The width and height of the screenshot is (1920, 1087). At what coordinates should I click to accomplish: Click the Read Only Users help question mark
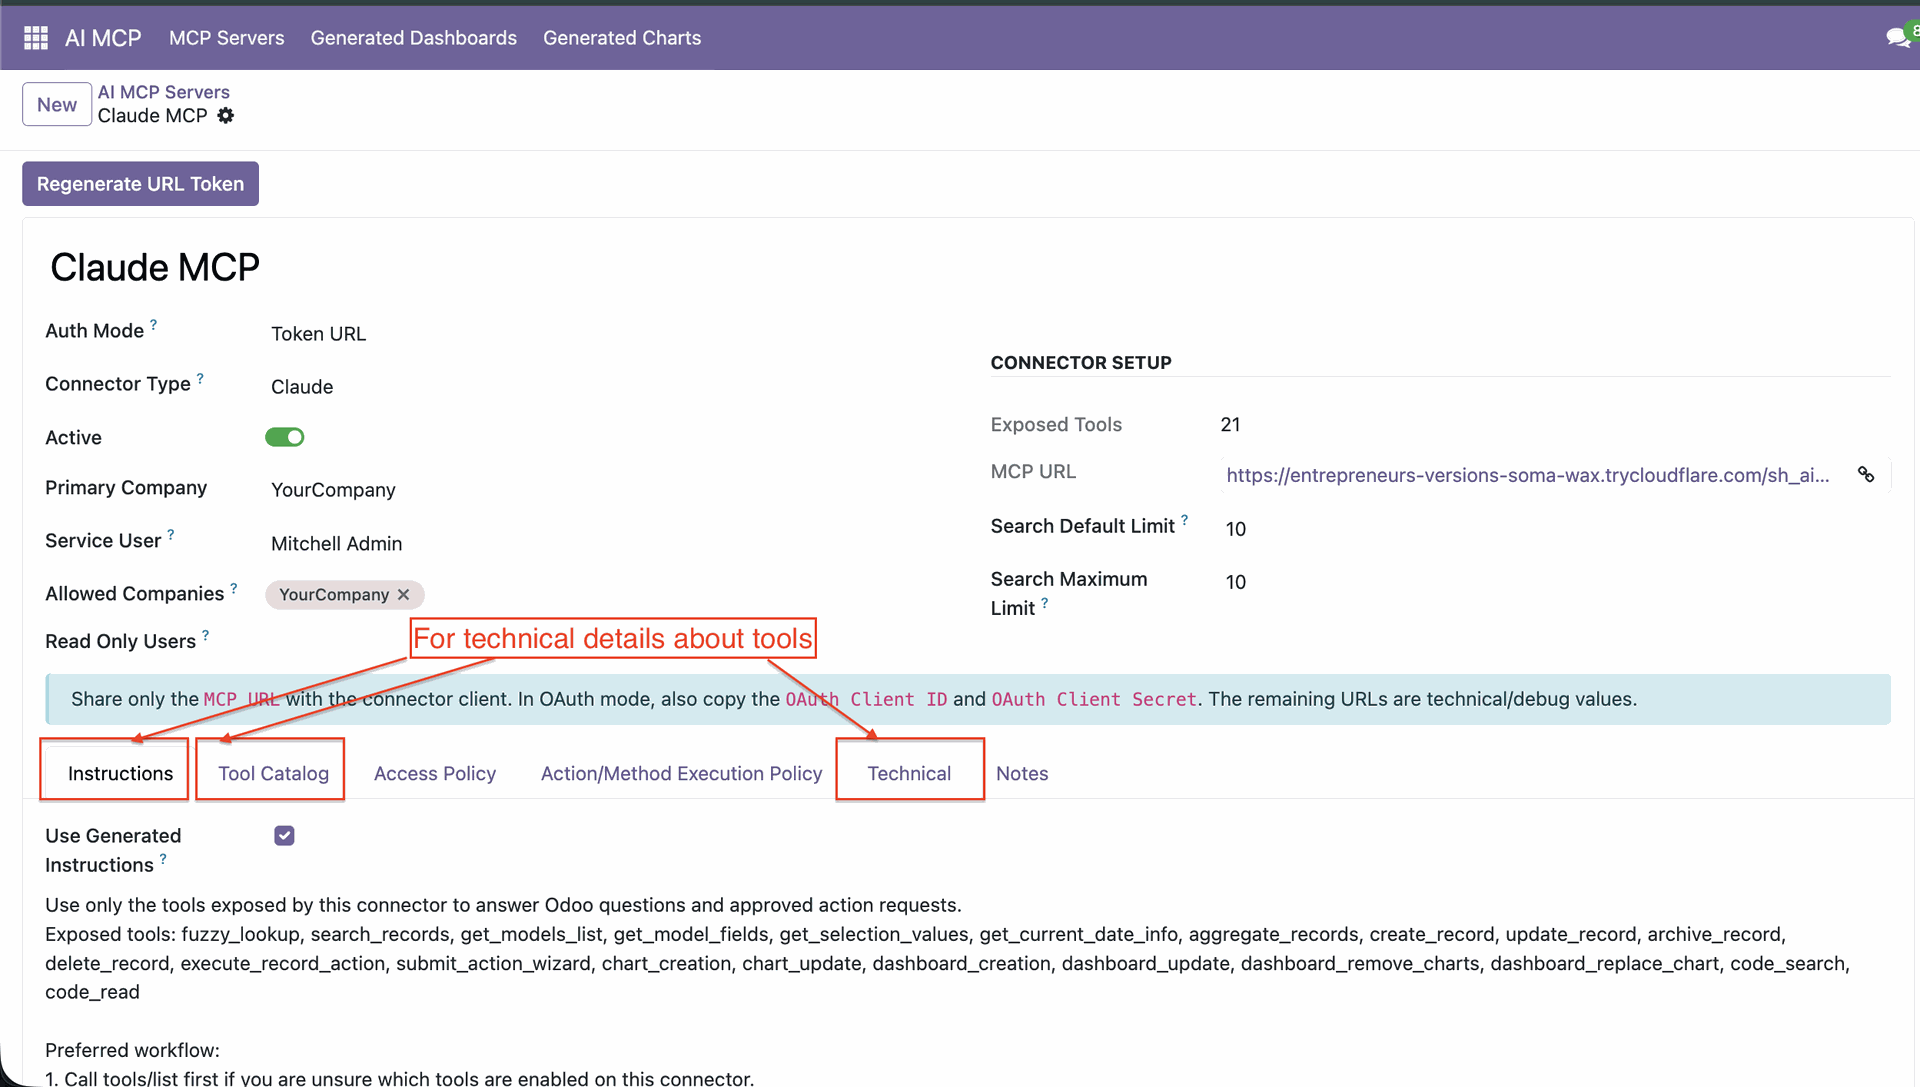206,635
